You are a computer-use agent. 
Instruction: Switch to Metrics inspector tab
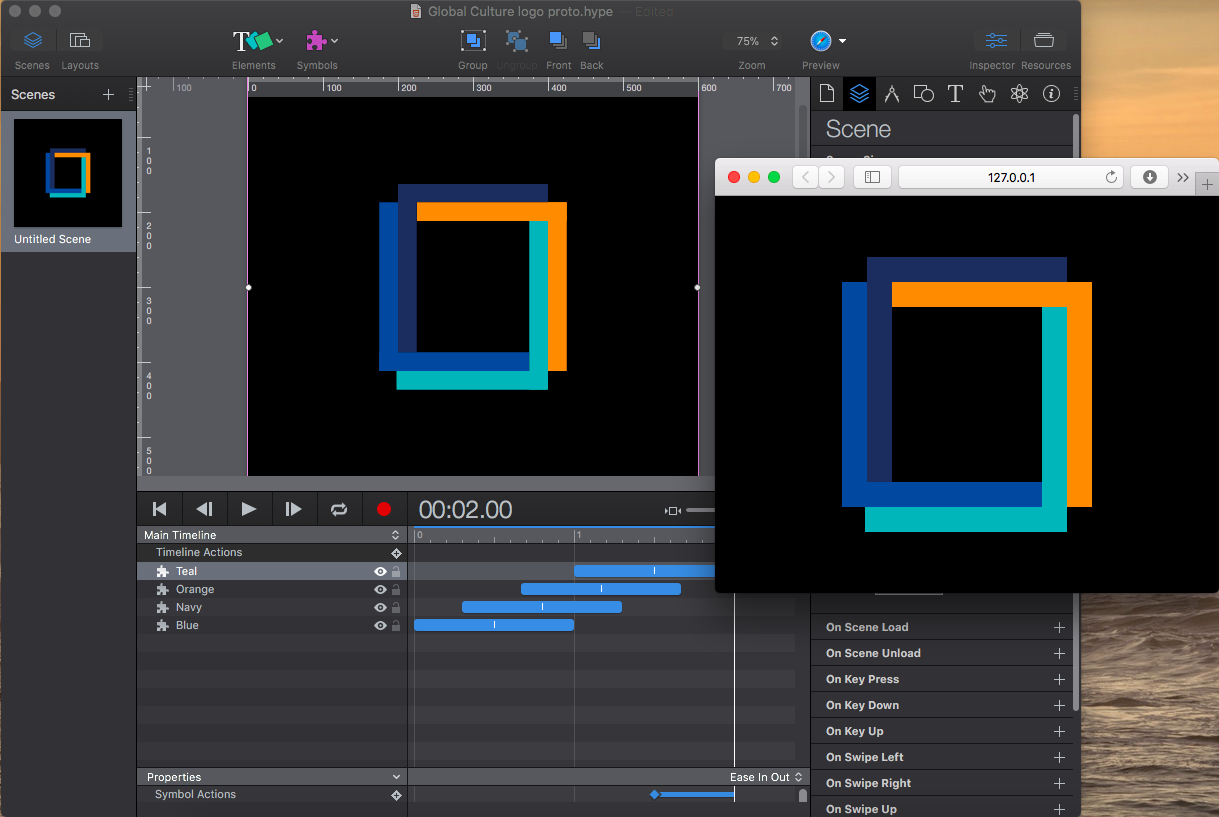coord(892,94)
